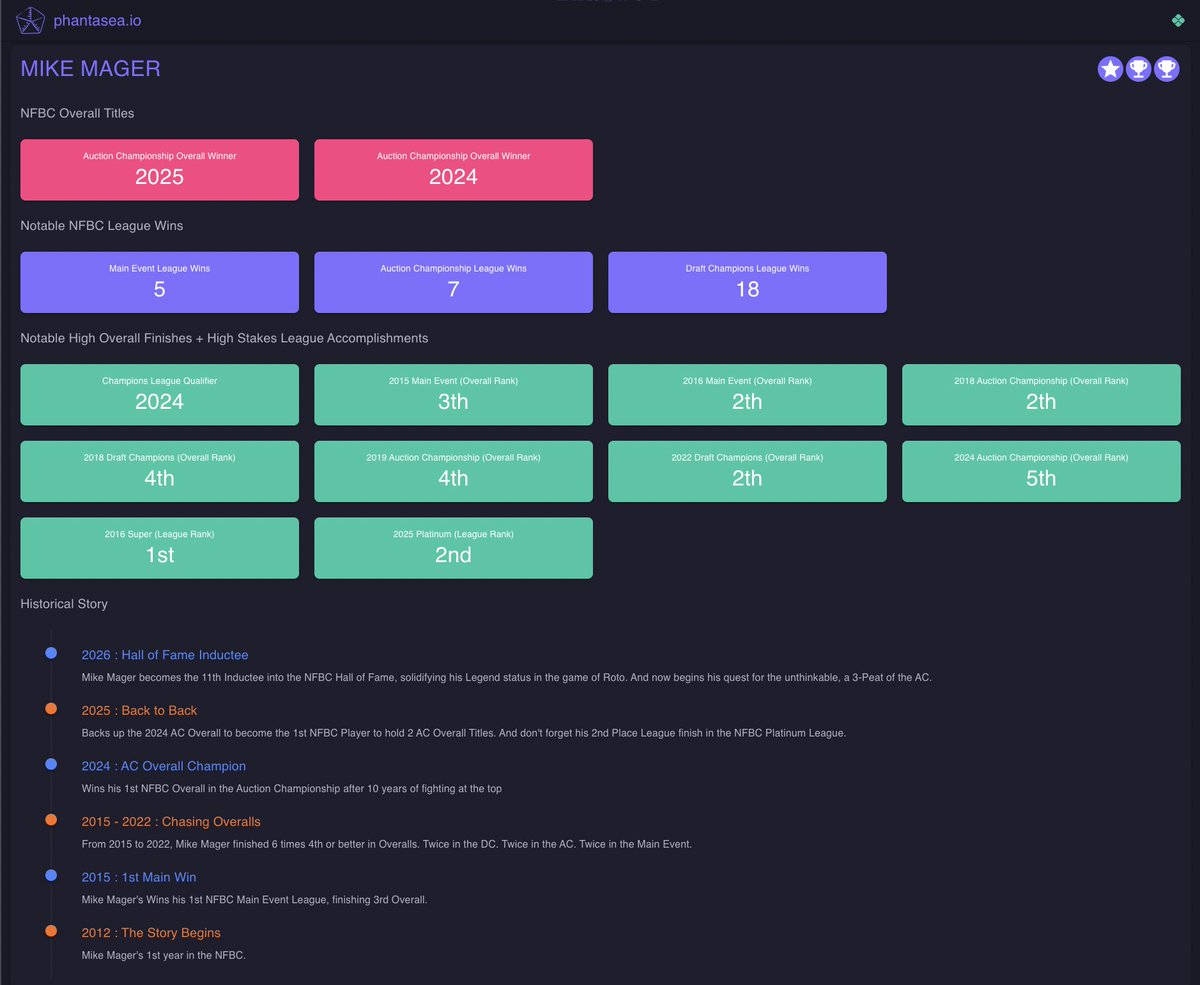1200x985 pixels.
Task: Open the 2018 Draft Champions Overall Rank card
Action: point(160,471)
